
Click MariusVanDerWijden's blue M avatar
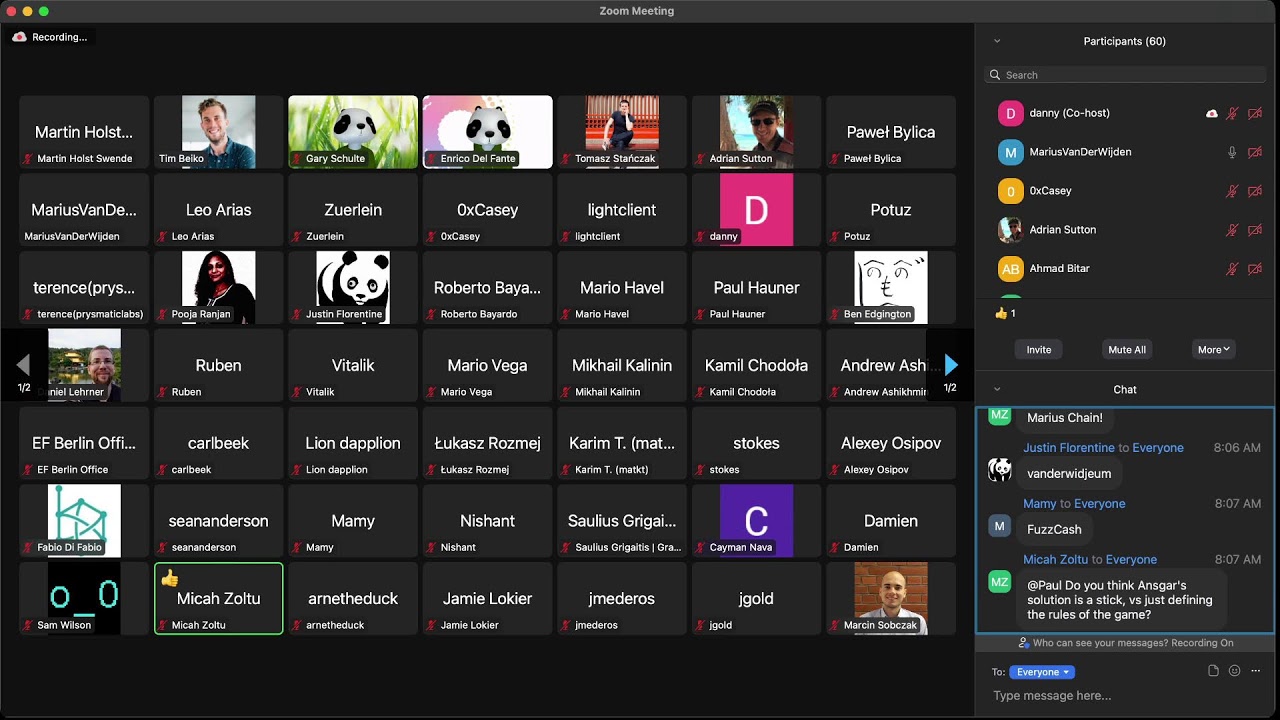pos(1010,152)
